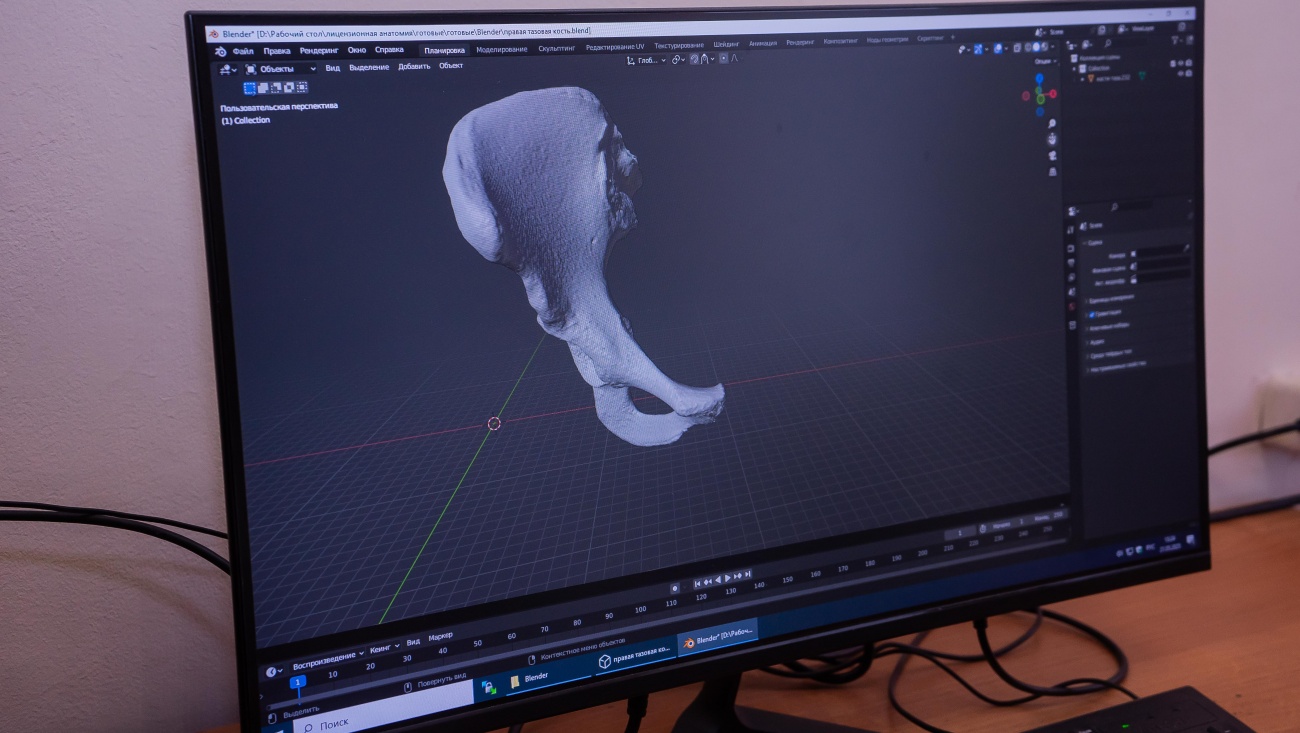Click the auto keying record button

pyautogui.click(x=674, y=588)
